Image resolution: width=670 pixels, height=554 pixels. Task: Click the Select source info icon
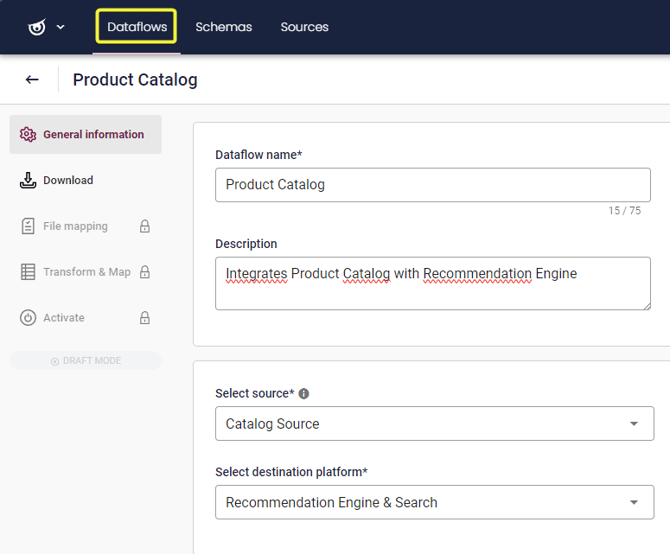304,393
